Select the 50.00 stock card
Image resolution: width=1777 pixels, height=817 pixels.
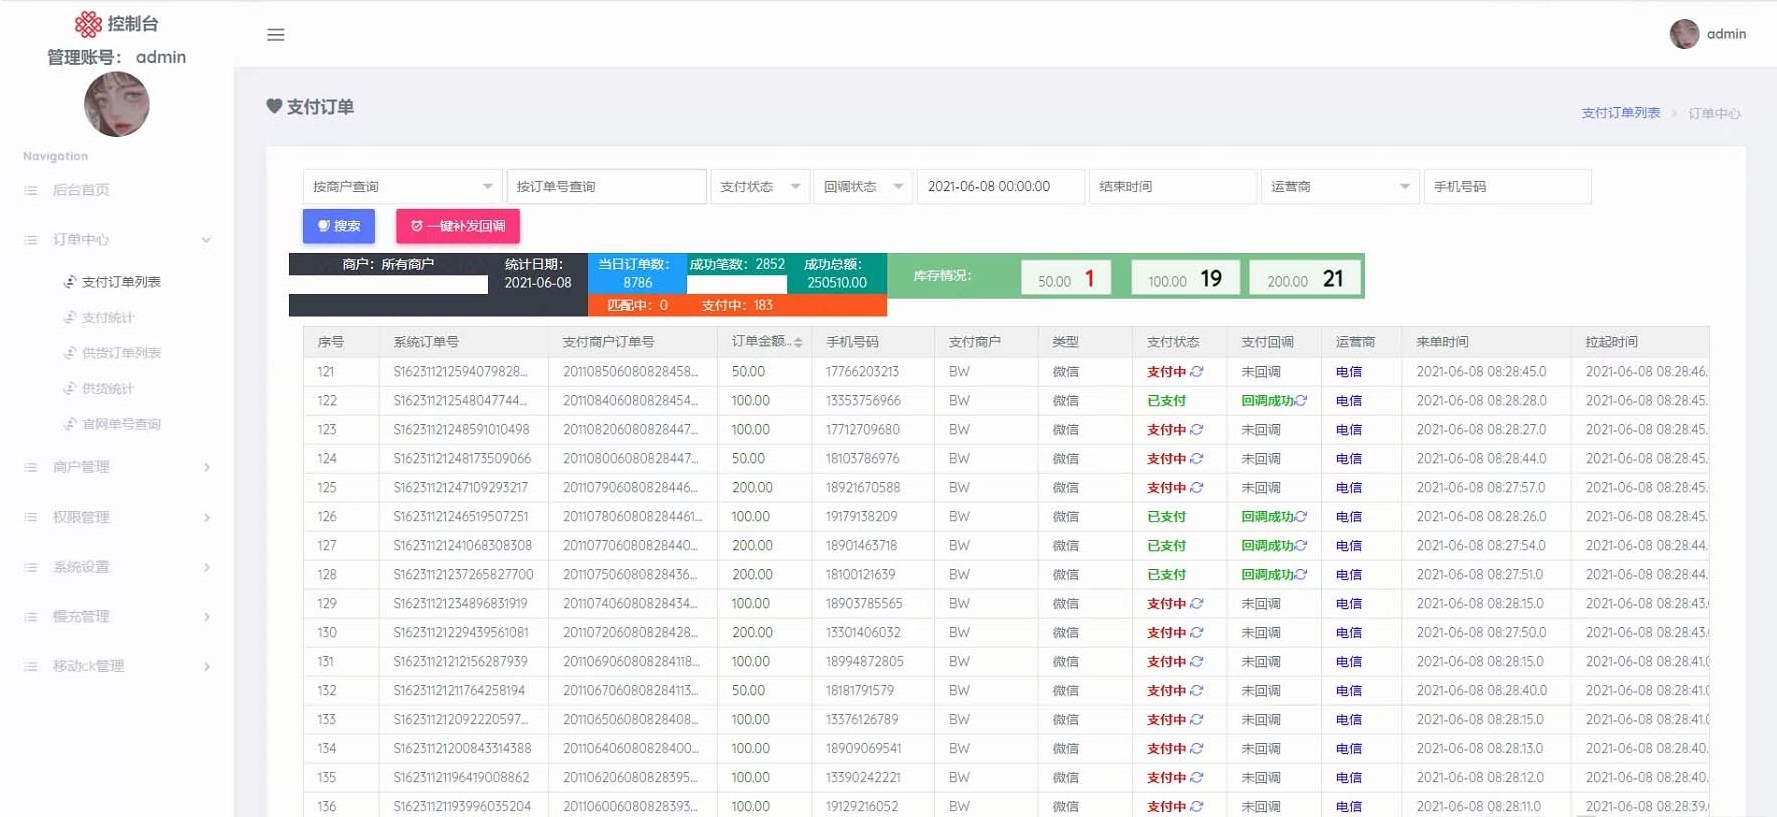coord(1066,279)
